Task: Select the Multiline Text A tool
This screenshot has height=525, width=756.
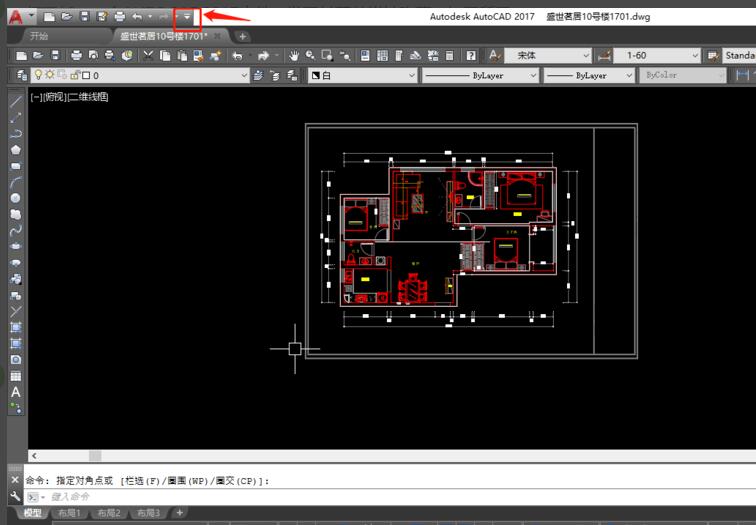Action: pos(16,392)
